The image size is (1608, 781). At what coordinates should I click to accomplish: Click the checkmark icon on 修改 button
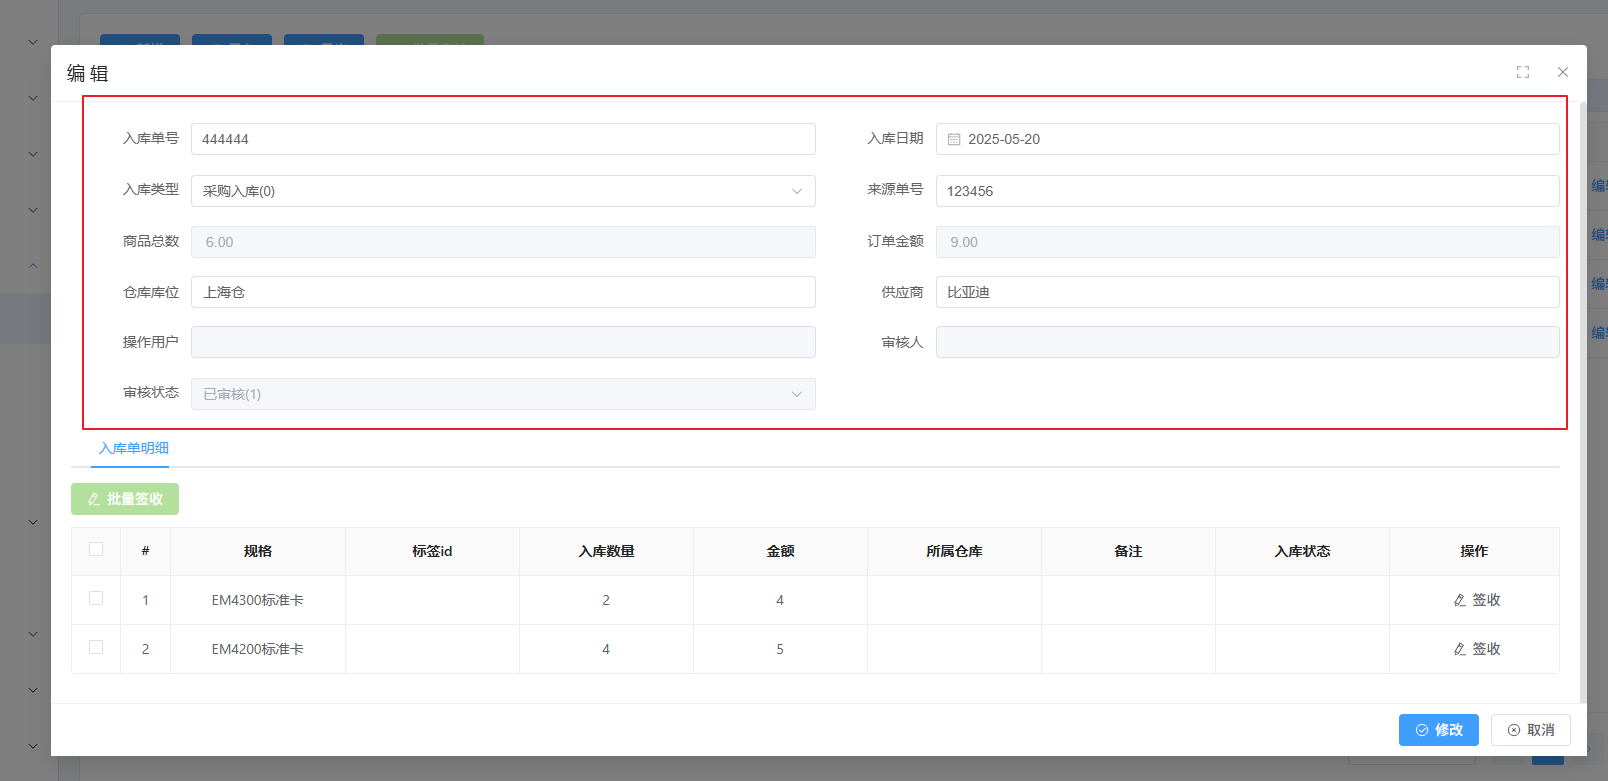(x=1421, y=730)
